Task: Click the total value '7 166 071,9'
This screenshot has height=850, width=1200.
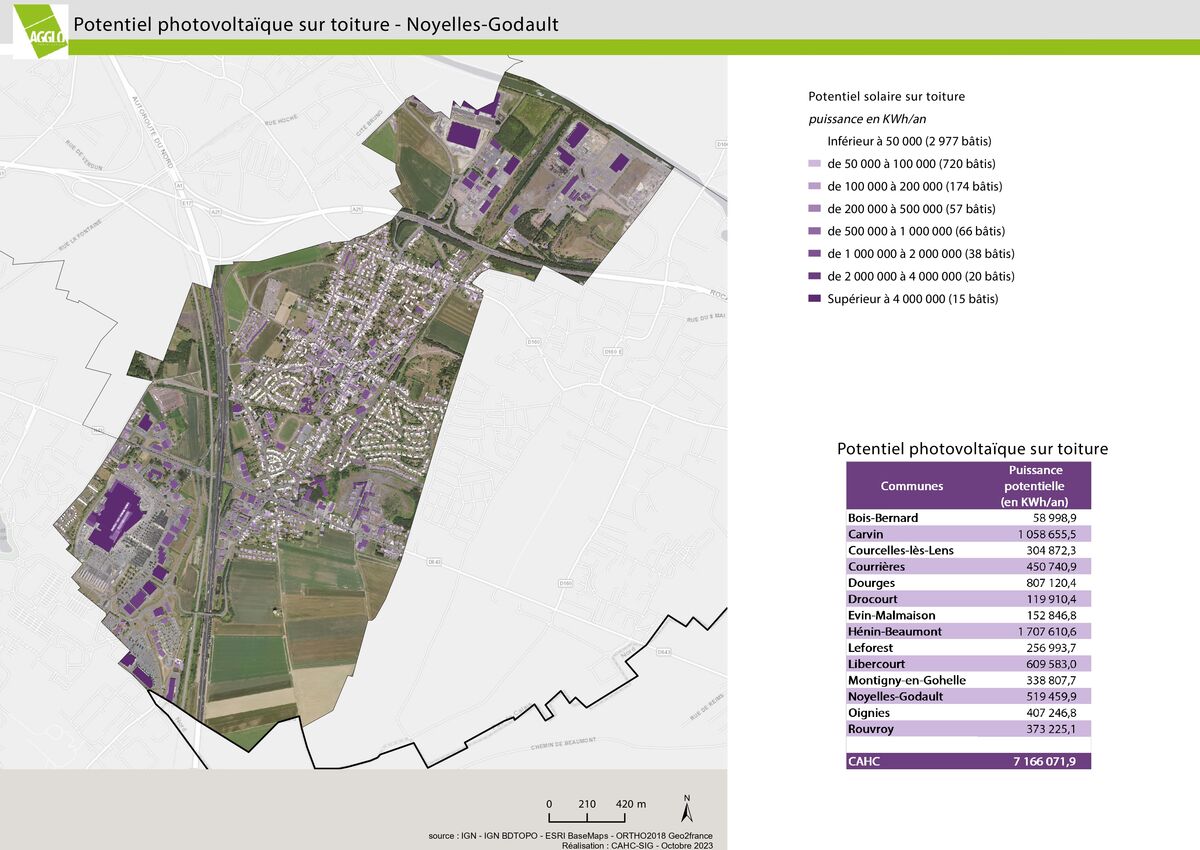Action: 1043,761
